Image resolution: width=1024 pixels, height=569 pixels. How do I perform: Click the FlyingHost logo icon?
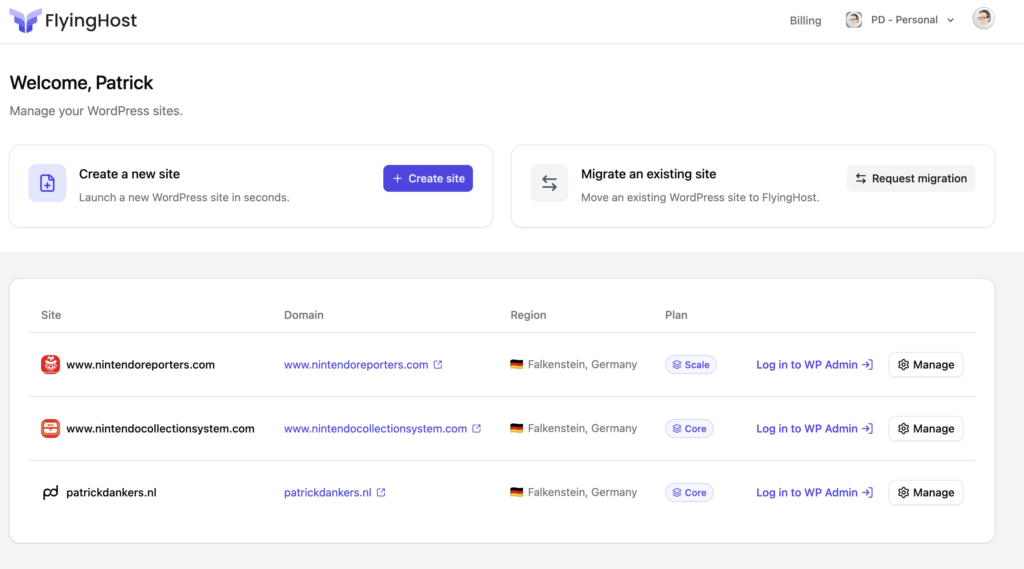(25, 20)
